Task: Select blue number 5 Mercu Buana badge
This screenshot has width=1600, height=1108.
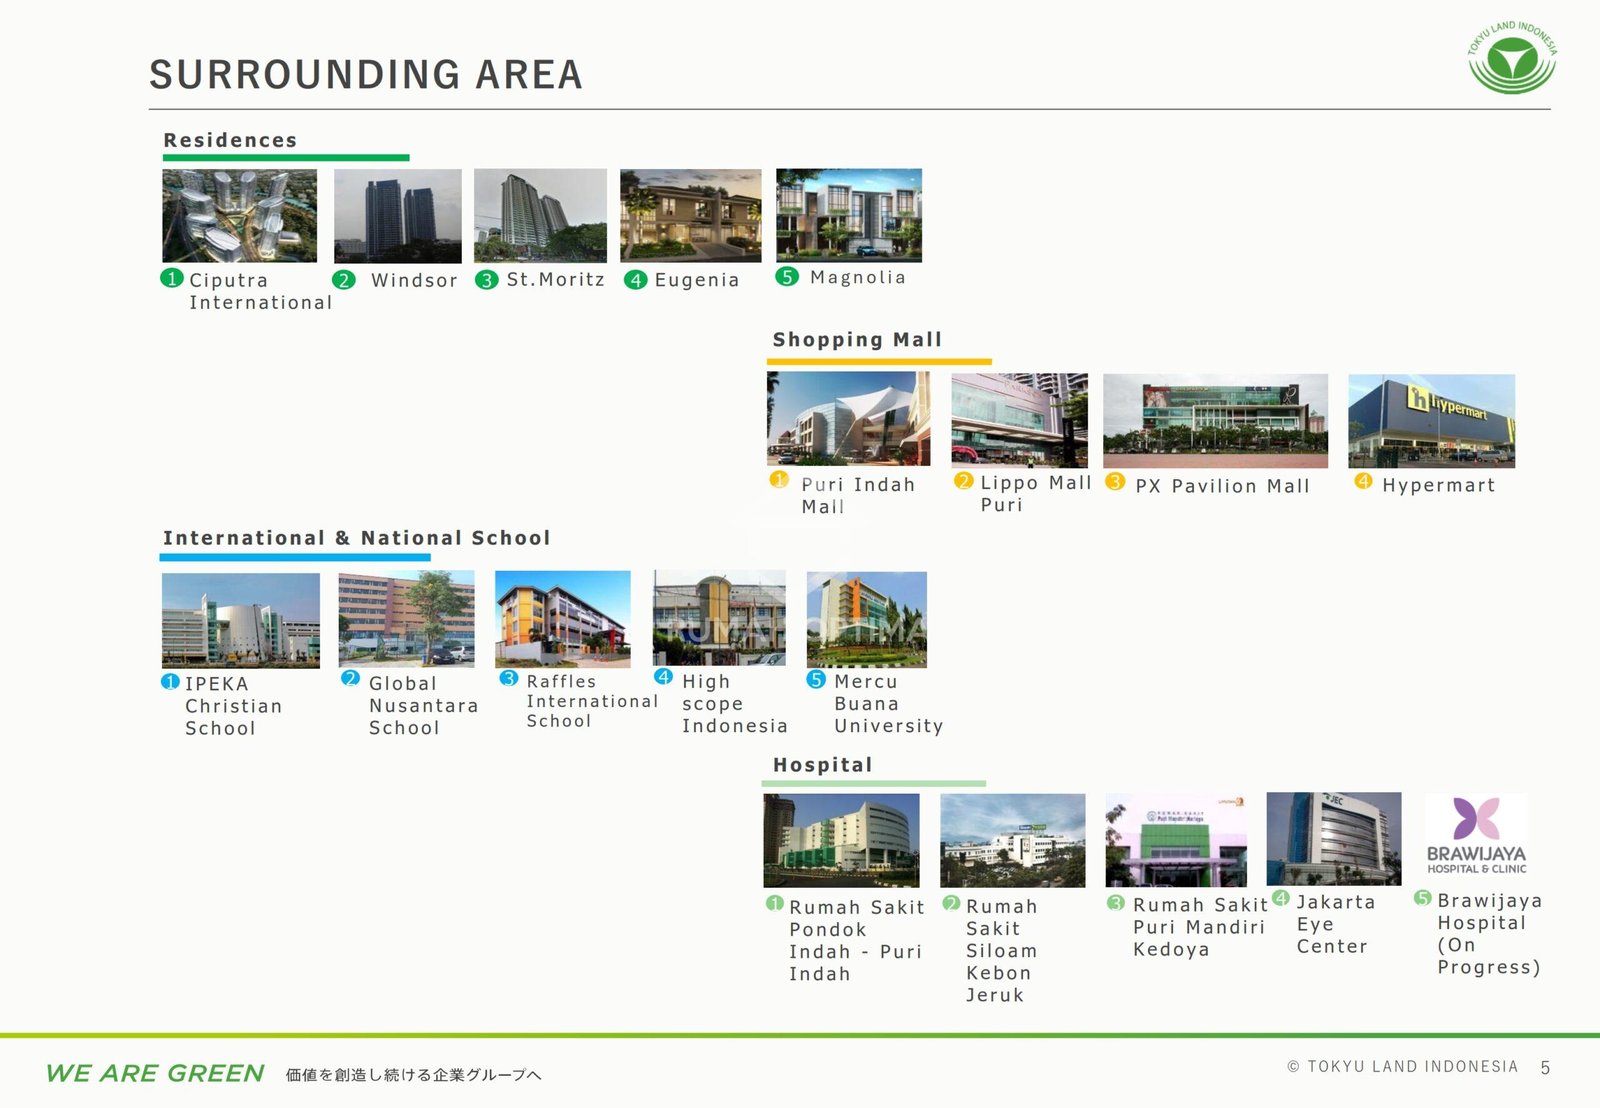Action: [817, 679]
